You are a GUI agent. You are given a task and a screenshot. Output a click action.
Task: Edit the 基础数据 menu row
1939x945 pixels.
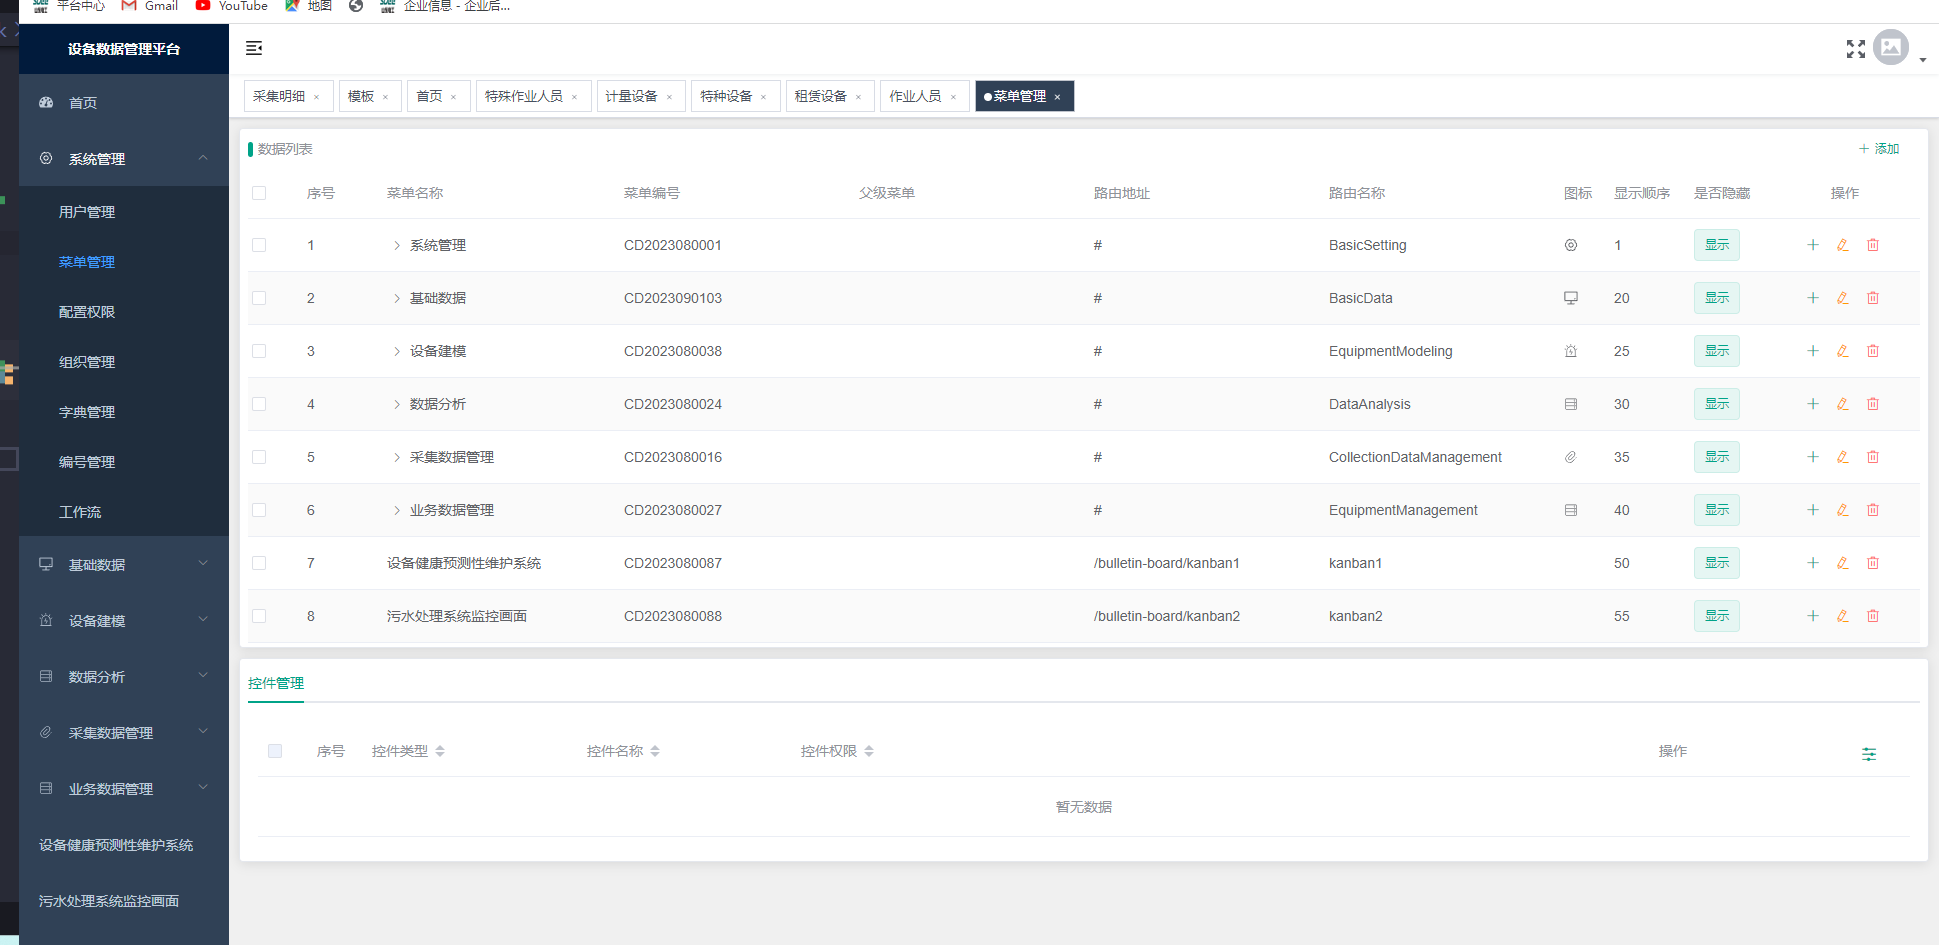click(x=1843, y=298)
